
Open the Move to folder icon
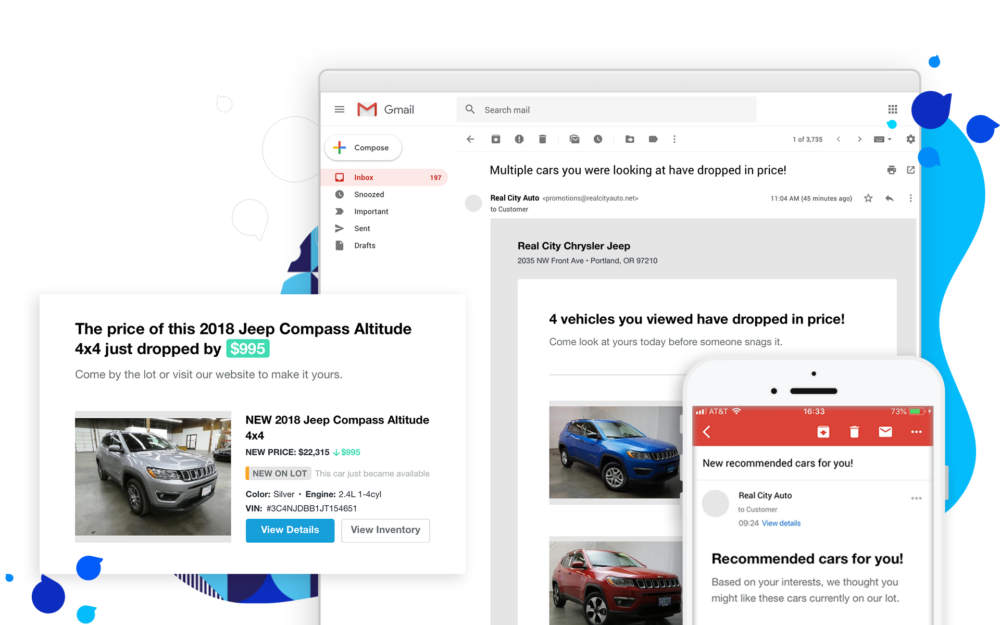pos(629,139)
